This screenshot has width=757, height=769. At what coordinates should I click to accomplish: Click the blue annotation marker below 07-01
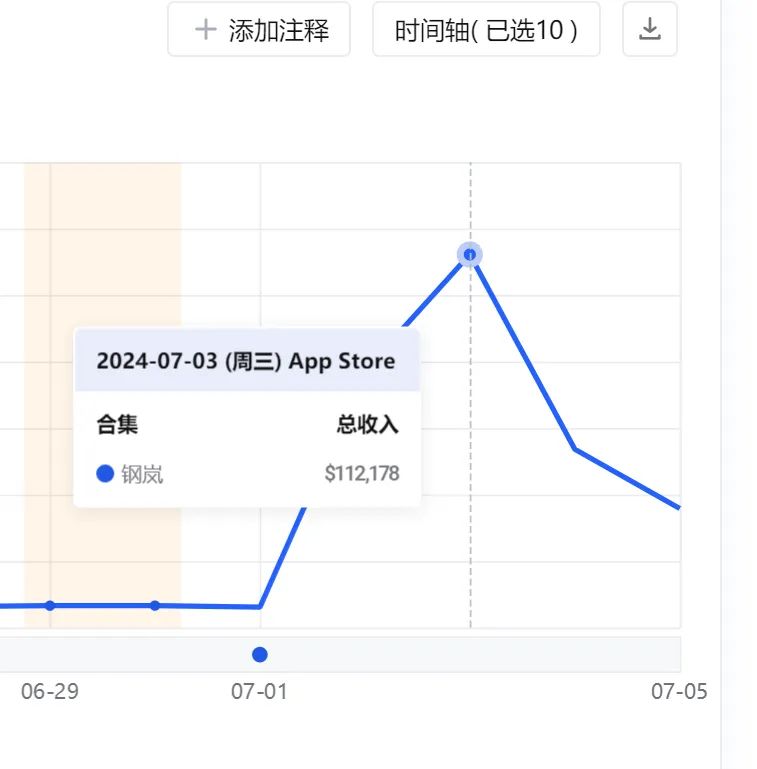260,654
